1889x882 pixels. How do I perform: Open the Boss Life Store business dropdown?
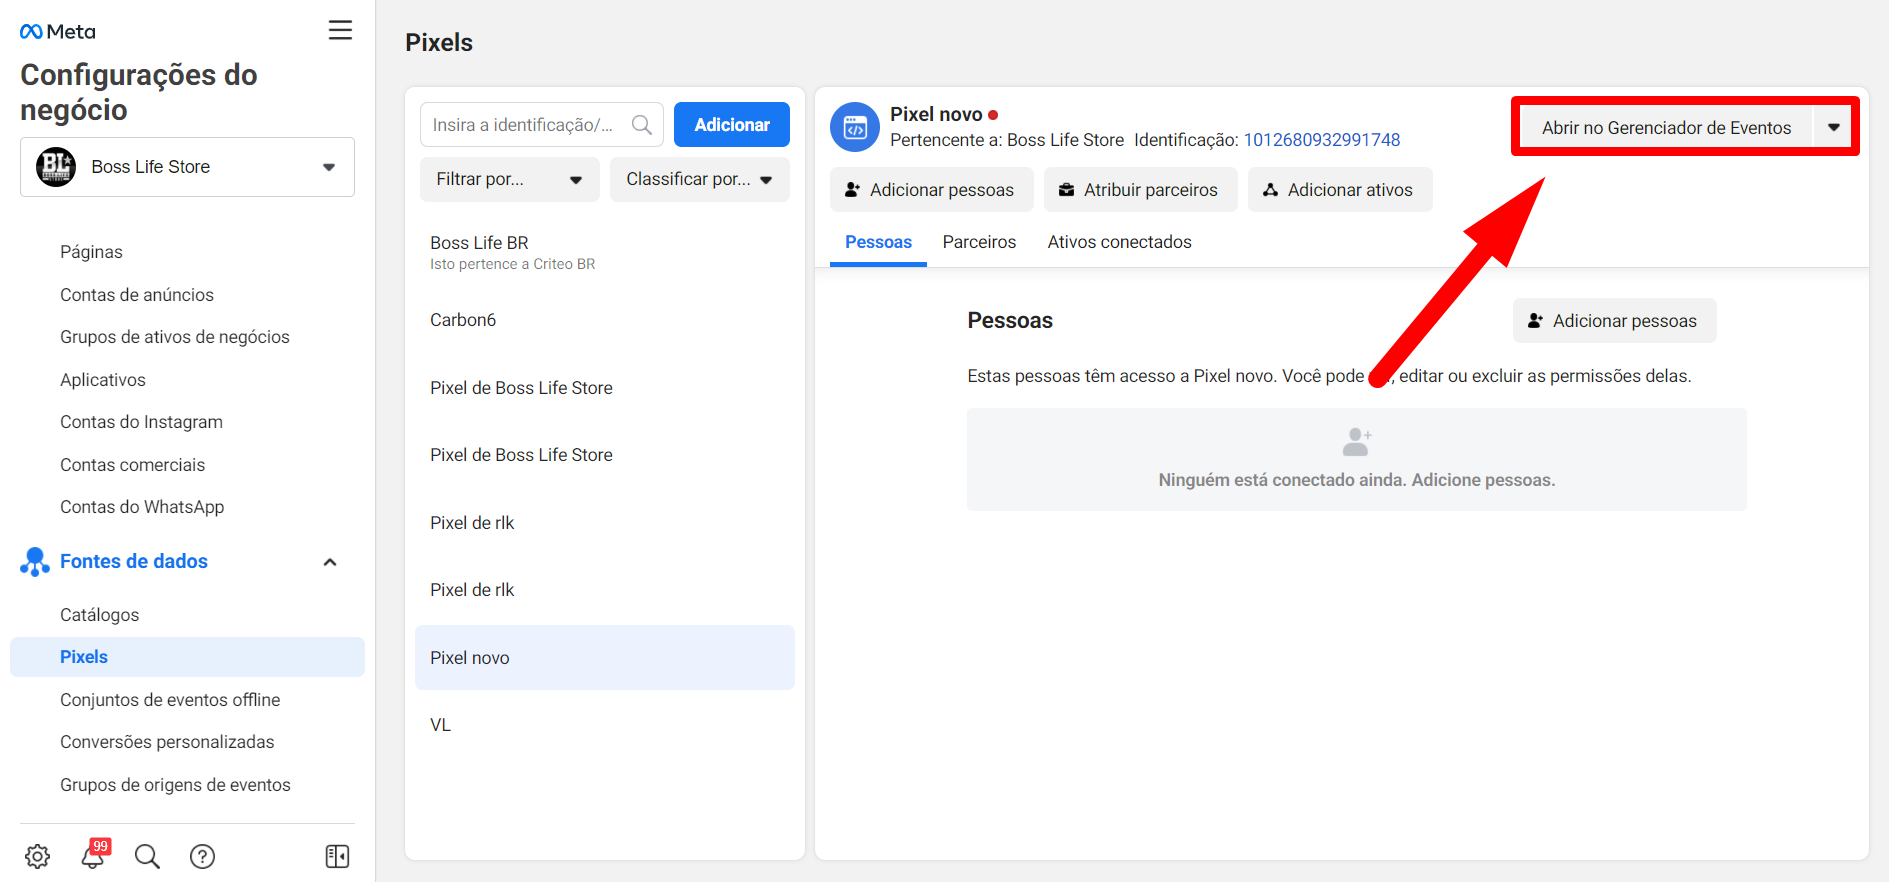[x=187, y=167]
